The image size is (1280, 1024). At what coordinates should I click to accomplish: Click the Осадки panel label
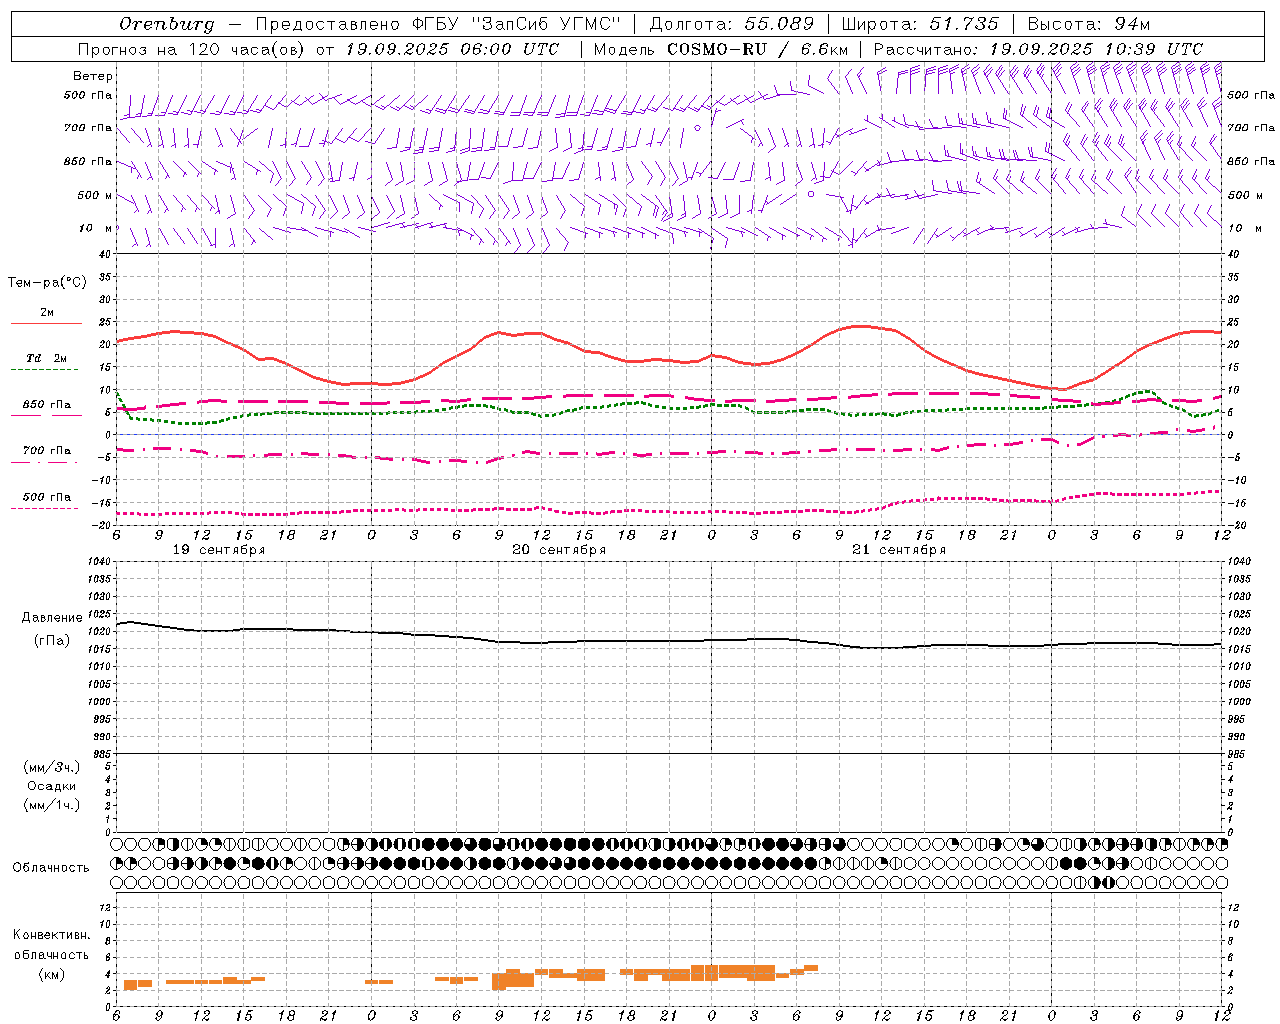click(x=52, y=786)
